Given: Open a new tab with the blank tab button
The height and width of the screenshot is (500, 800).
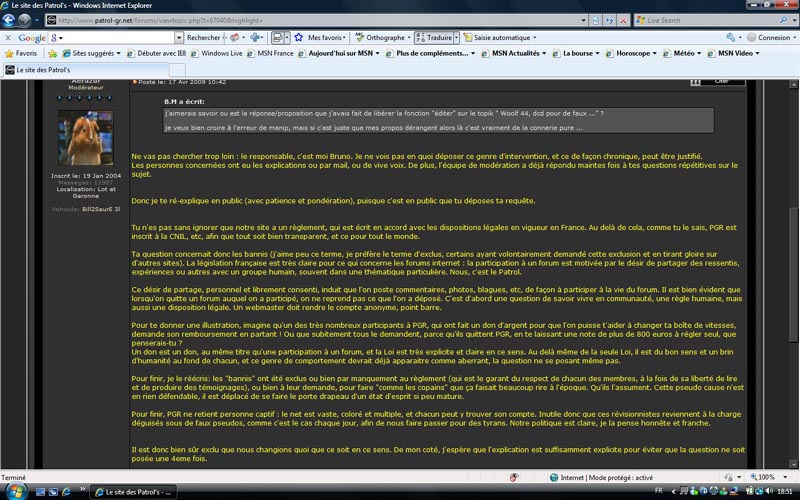Looking at the screenshot, I should [178, 70].
